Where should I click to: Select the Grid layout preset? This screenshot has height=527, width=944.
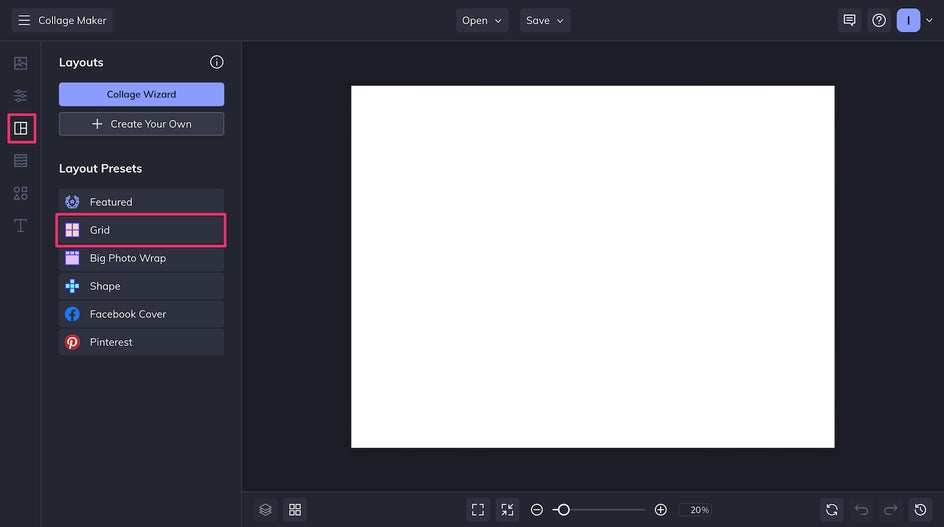click(x=141, y=230)
